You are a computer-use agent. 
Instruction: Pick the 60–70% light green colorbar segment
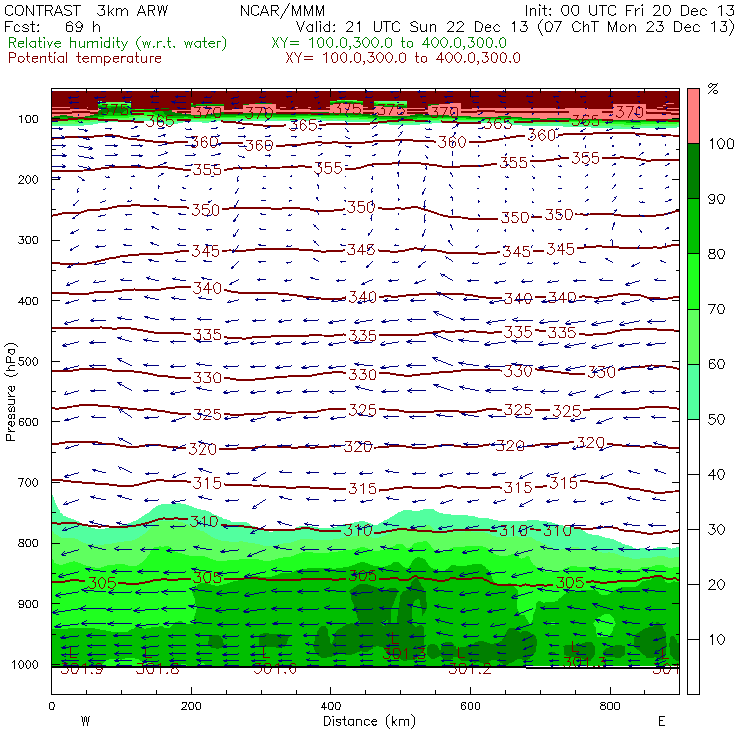click(x=693, y=336)
